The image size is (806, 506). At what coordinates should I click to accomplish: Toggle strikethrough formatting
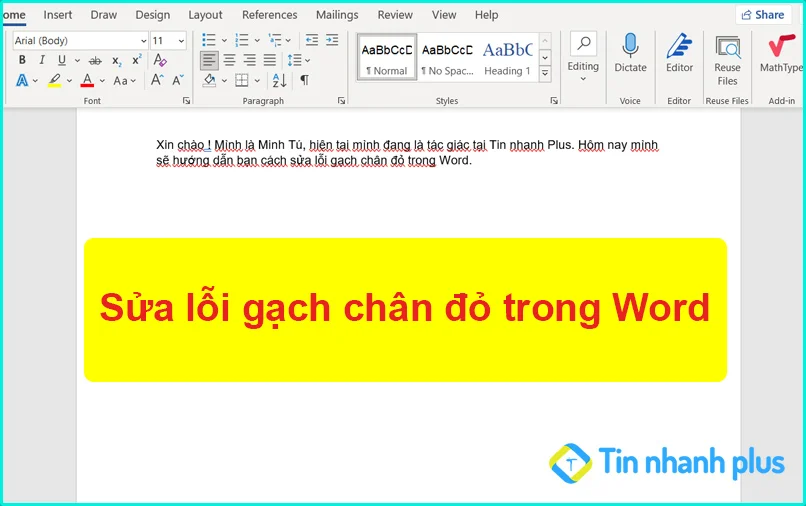(95, 61)
